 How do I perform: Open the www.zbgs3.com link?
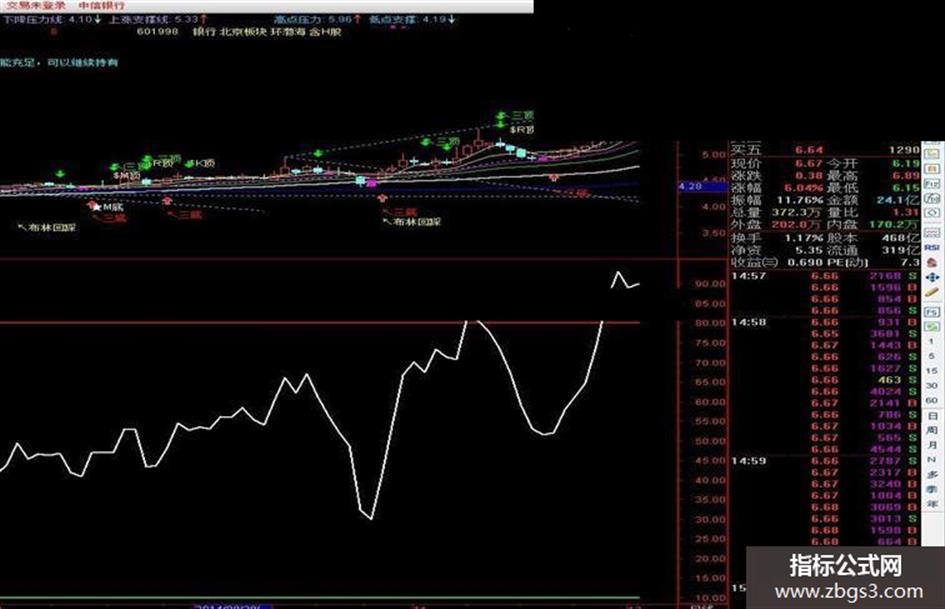pos(849,591)
